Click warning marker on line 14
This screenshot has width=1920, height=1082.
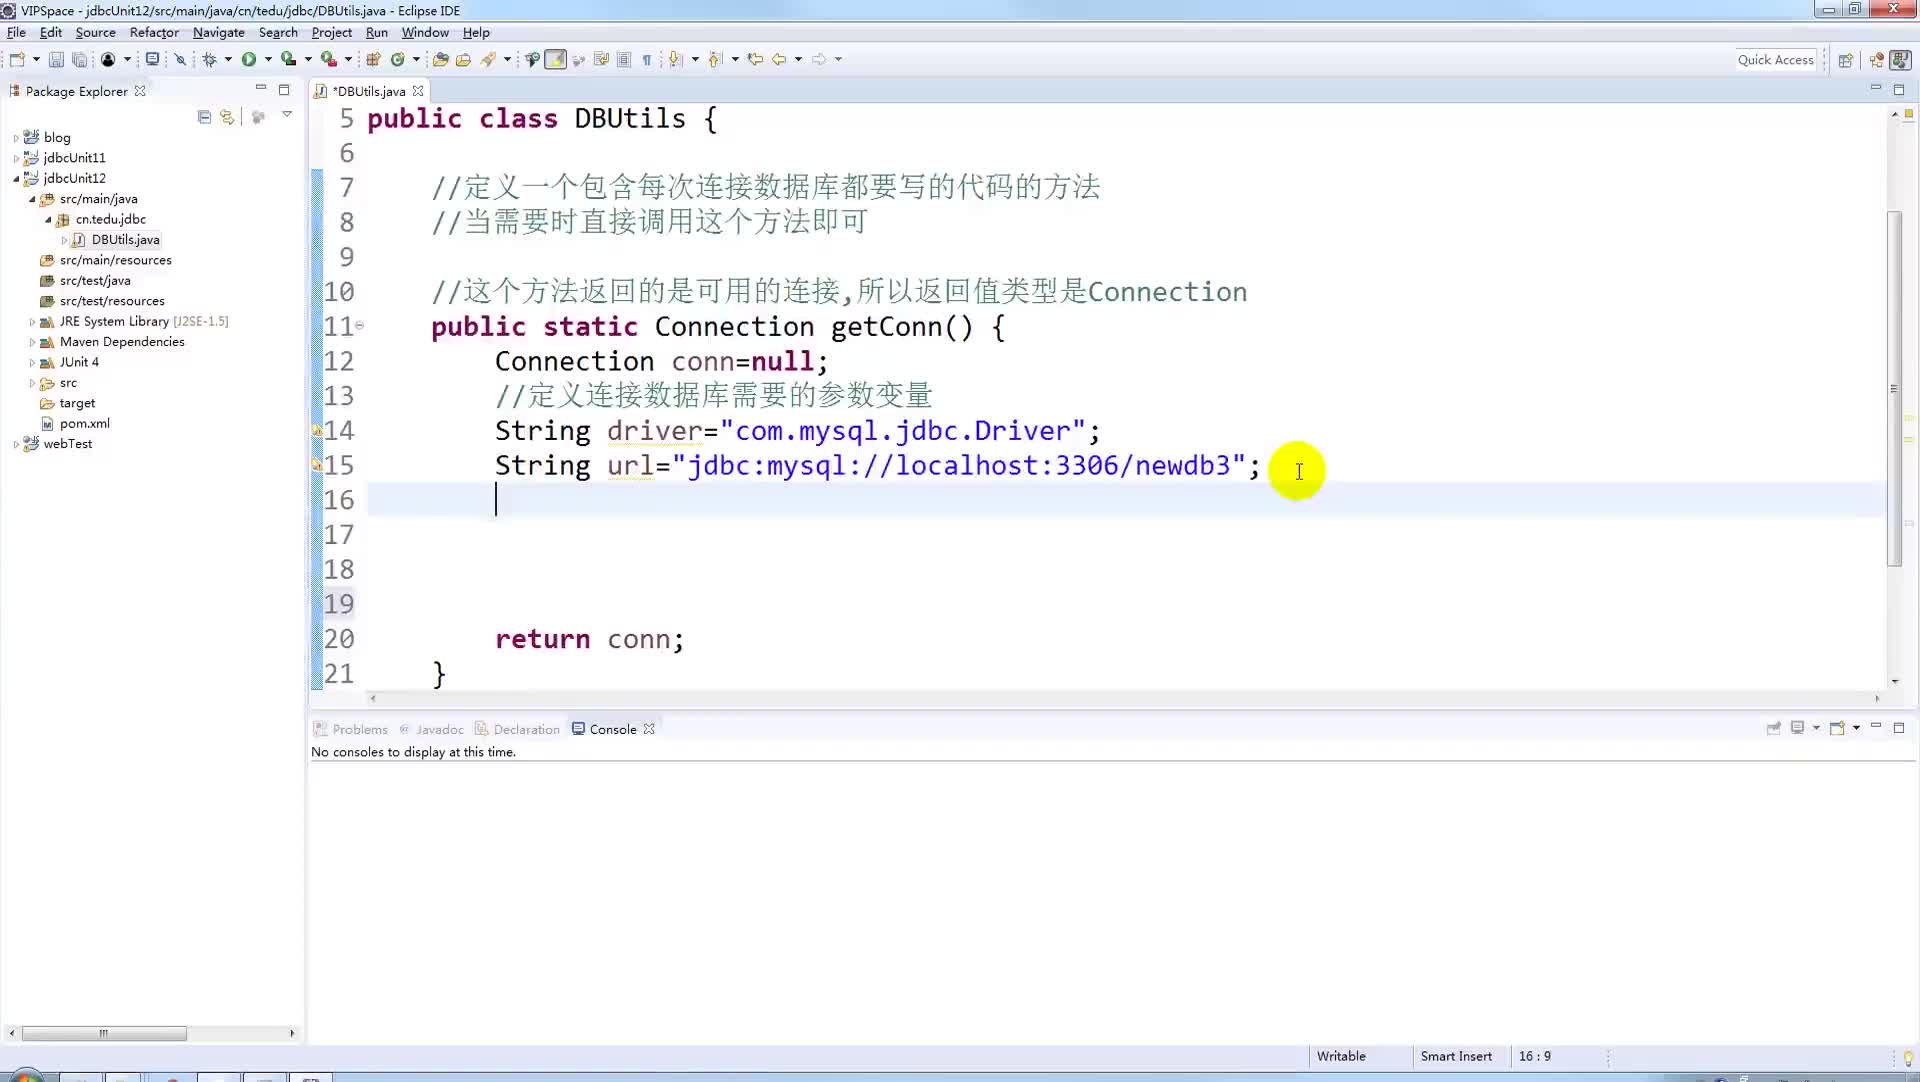[x=317, y=431]
